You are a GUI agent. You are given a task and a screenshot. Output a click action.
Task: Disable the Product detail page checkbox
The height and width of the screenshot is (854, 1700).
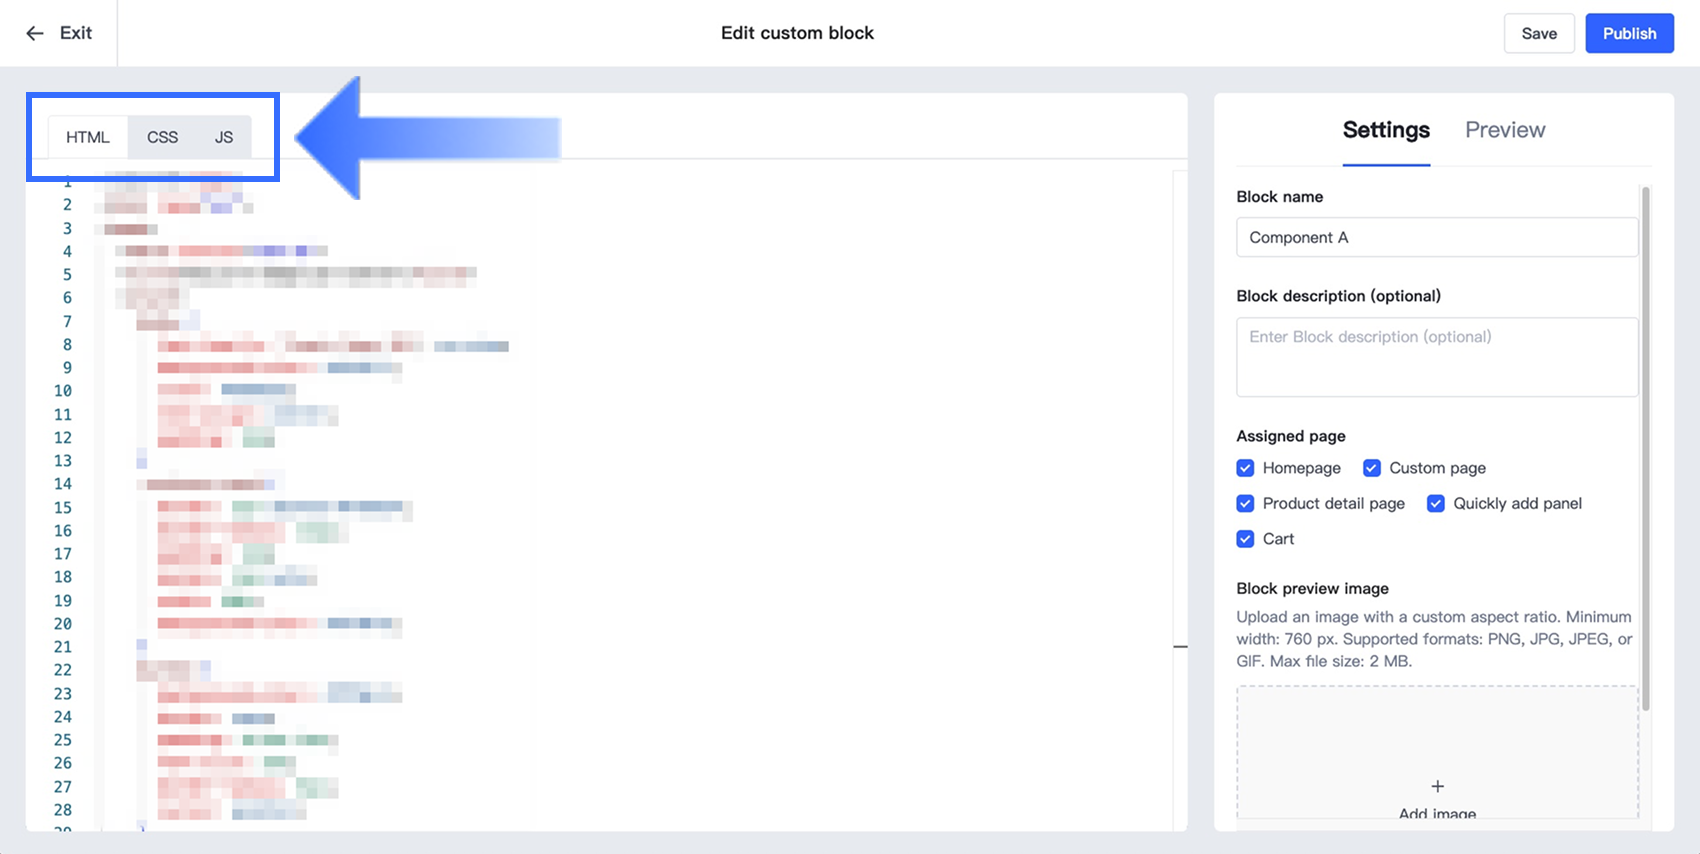[x=1245, y=503]
